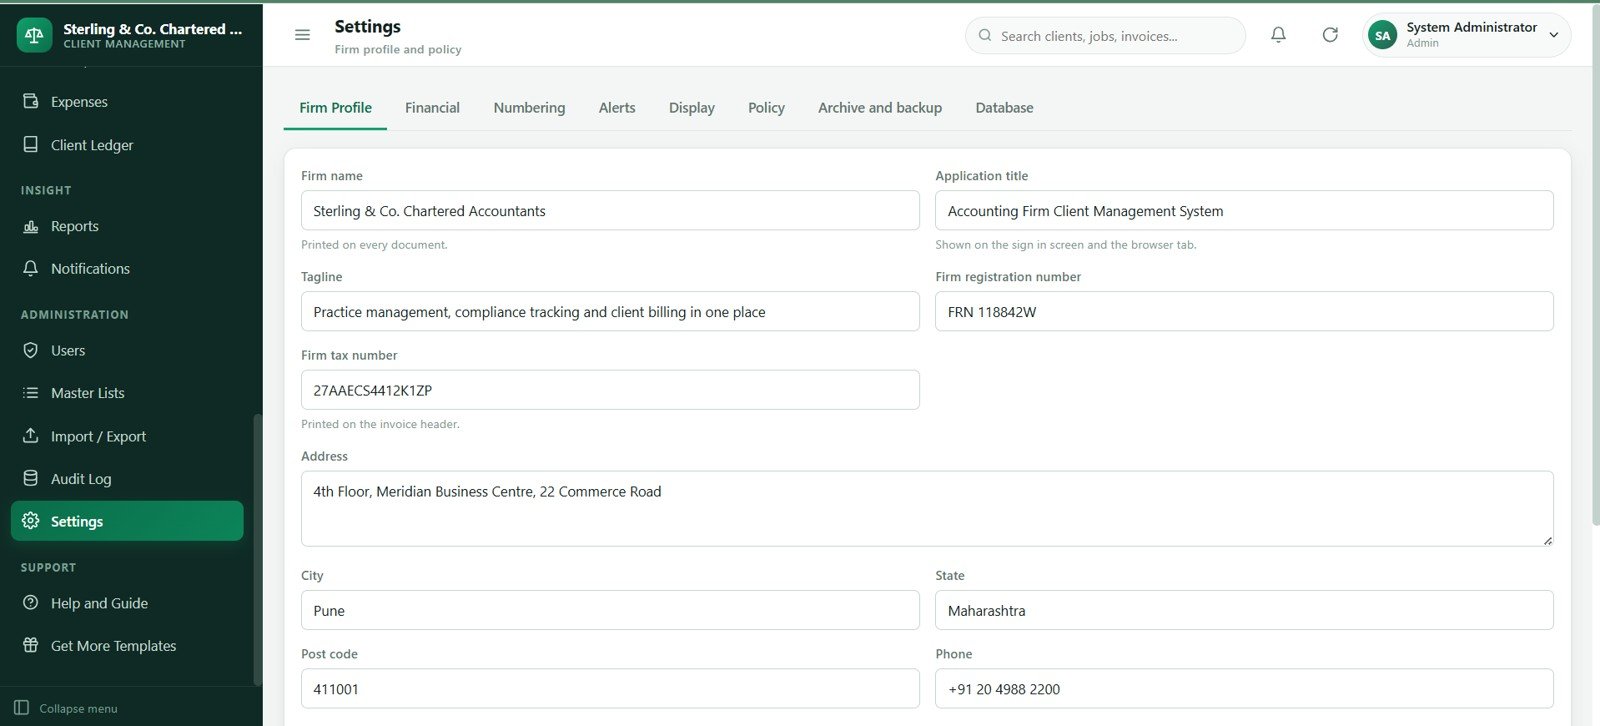The height and width of the screenshot is (726, 1600).
Task: Click the SA user avatar
Action: (x=1382, y=35)
